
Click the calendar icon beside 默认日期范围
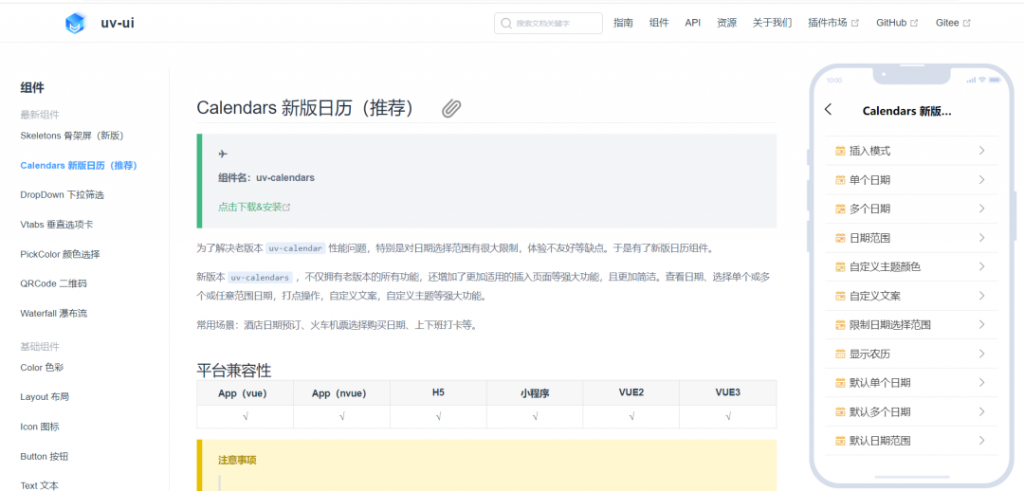840,441
